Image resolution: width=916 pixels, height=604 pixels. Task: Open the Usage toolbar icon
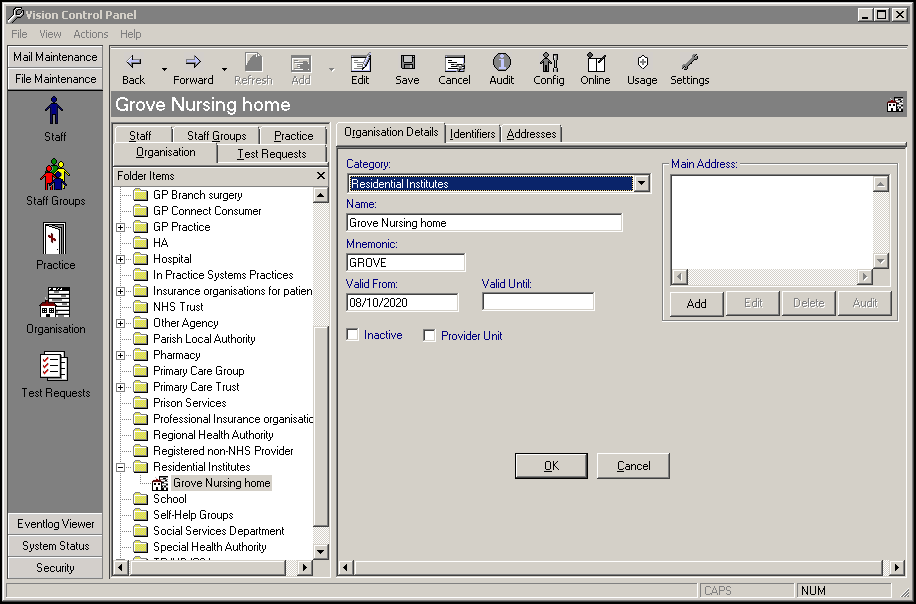(x=642, y=69)
